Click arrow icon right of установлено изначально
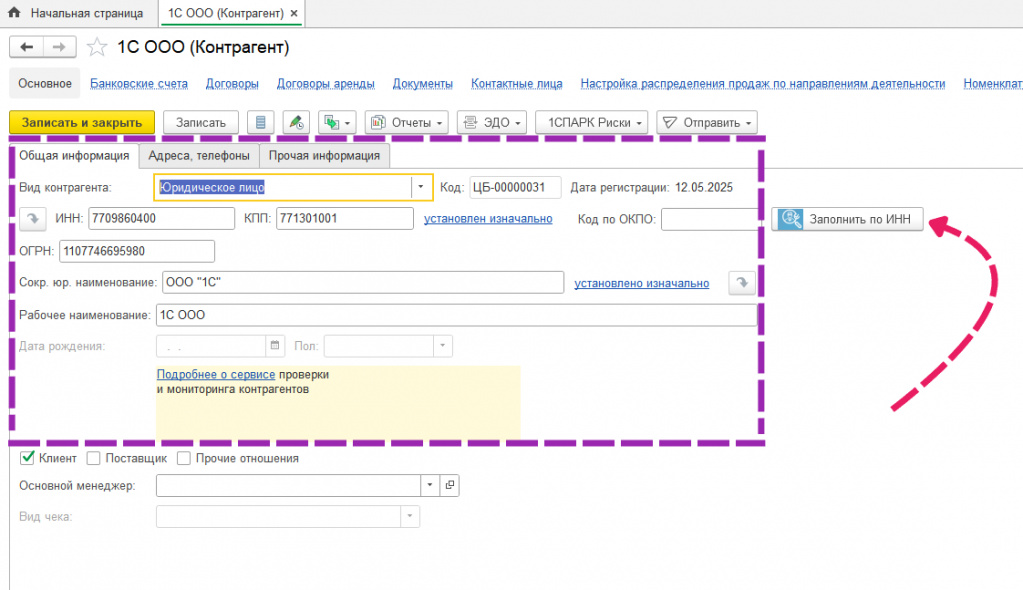The image size is (1023, 590). 742,283
